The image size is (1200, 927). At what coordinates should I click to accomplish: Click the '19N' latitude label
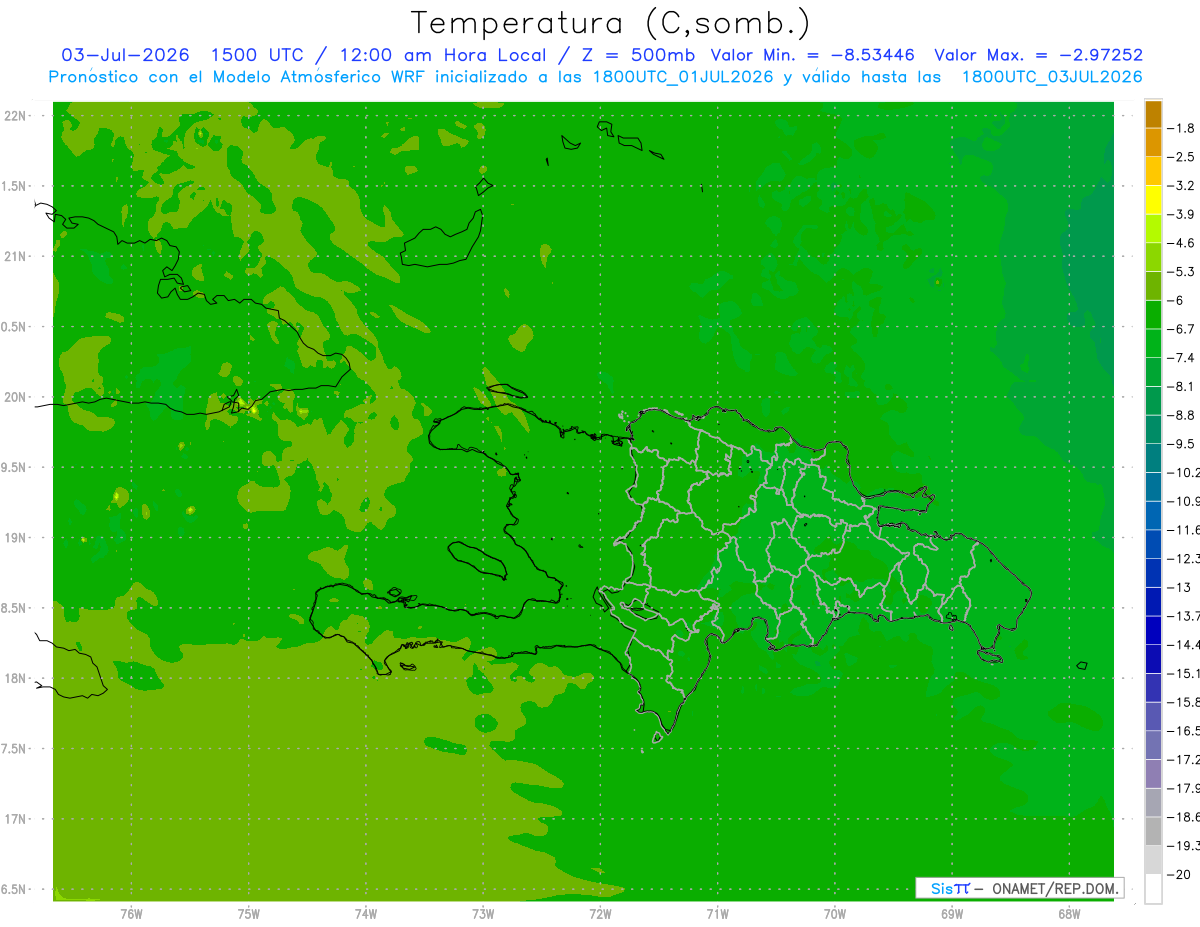(14, 538)
